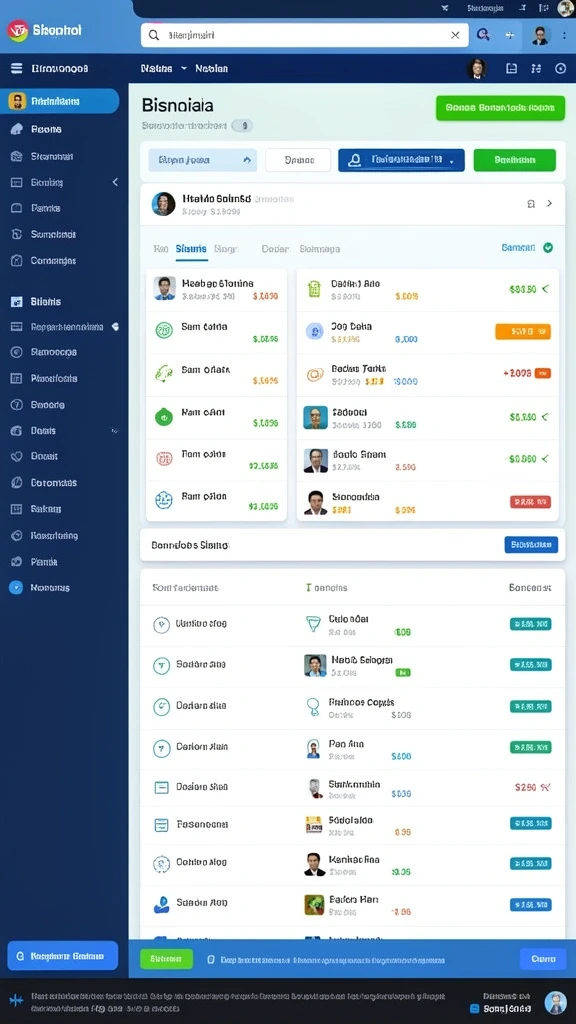Clear the search field with the X icon
Screen dimensions: 576x1024
pyautogui.click(x=455, y=35)
